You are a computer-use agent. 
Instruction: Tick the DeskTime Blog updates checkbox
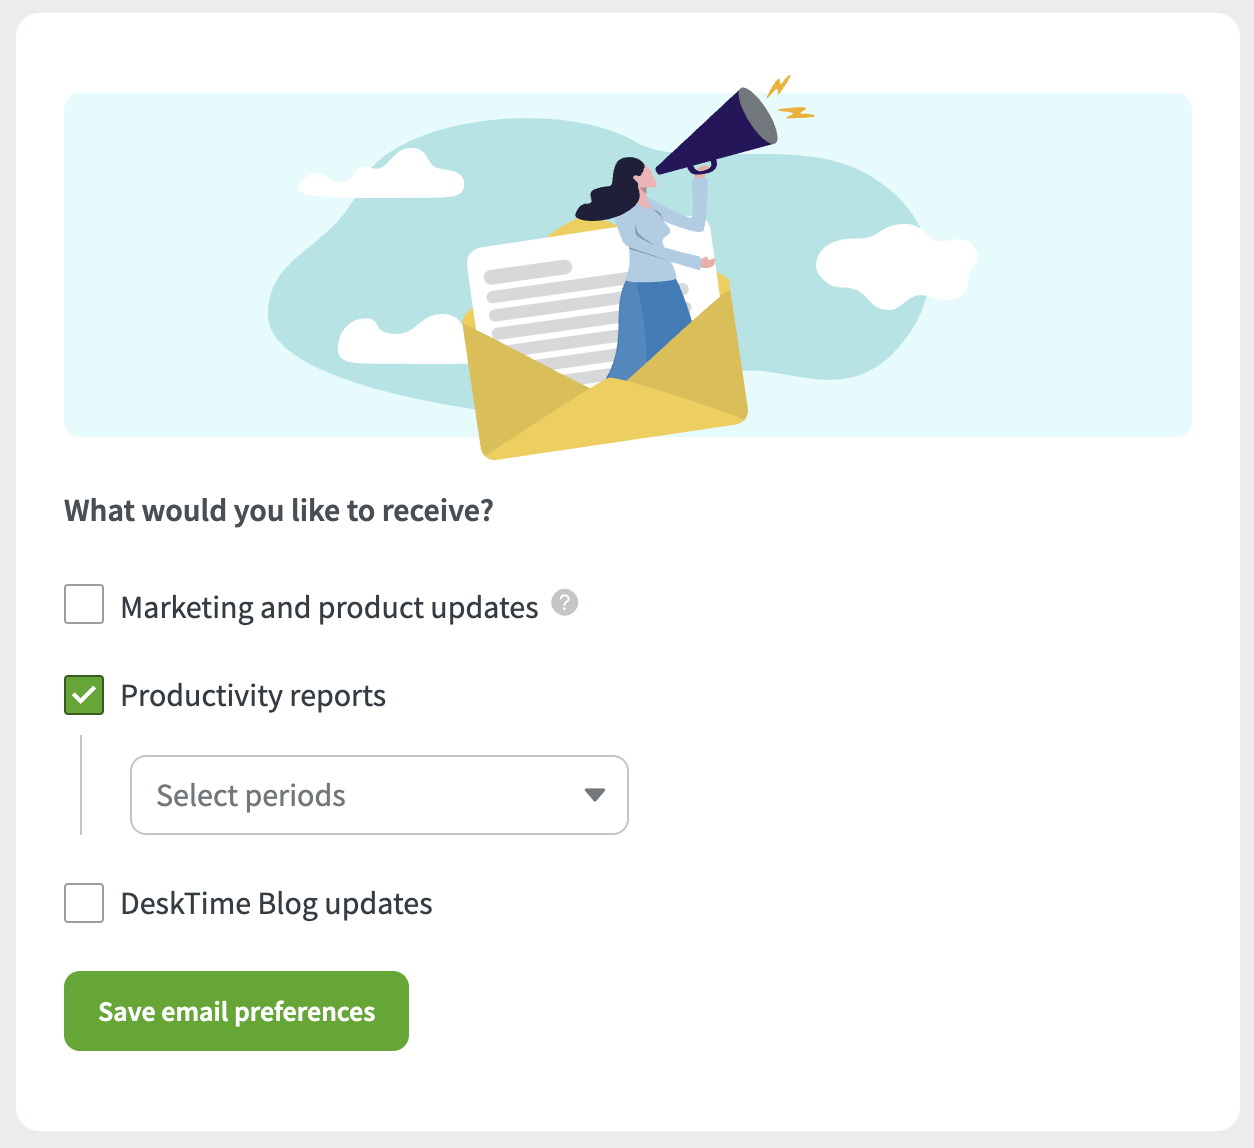(84, 903)
